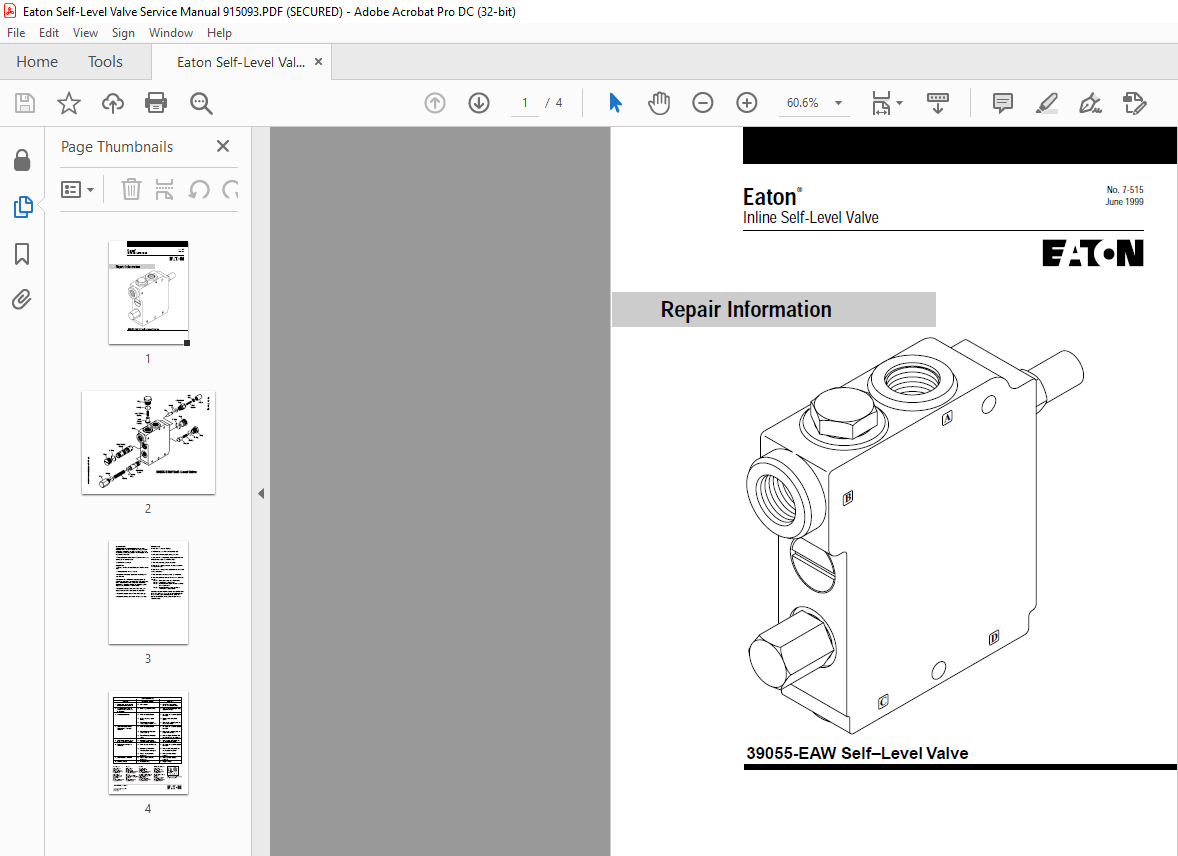Open the View menu
The image size is (1178, 856).
coord(85,33)
